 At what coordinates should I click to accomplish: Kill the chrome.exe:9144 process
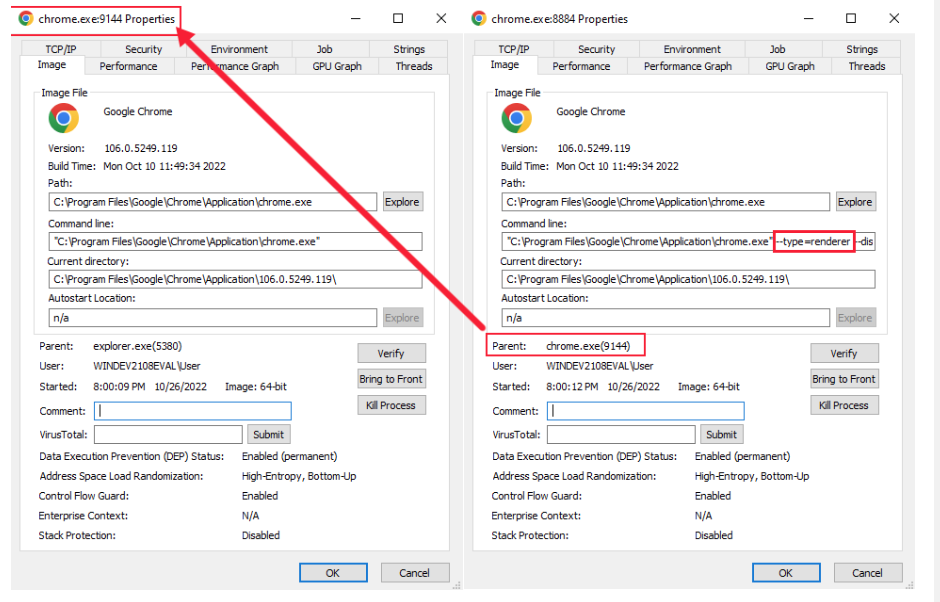click(x=391, y=405)
